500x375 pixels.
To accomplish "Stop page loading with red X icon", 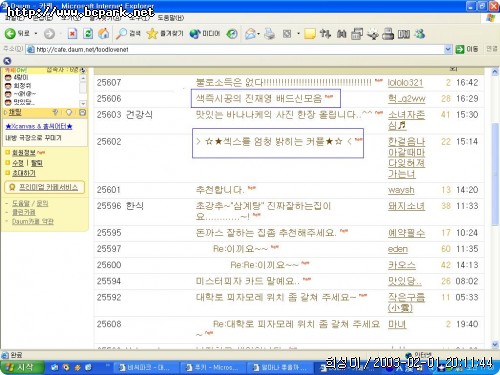I will [x=72, y=34].
